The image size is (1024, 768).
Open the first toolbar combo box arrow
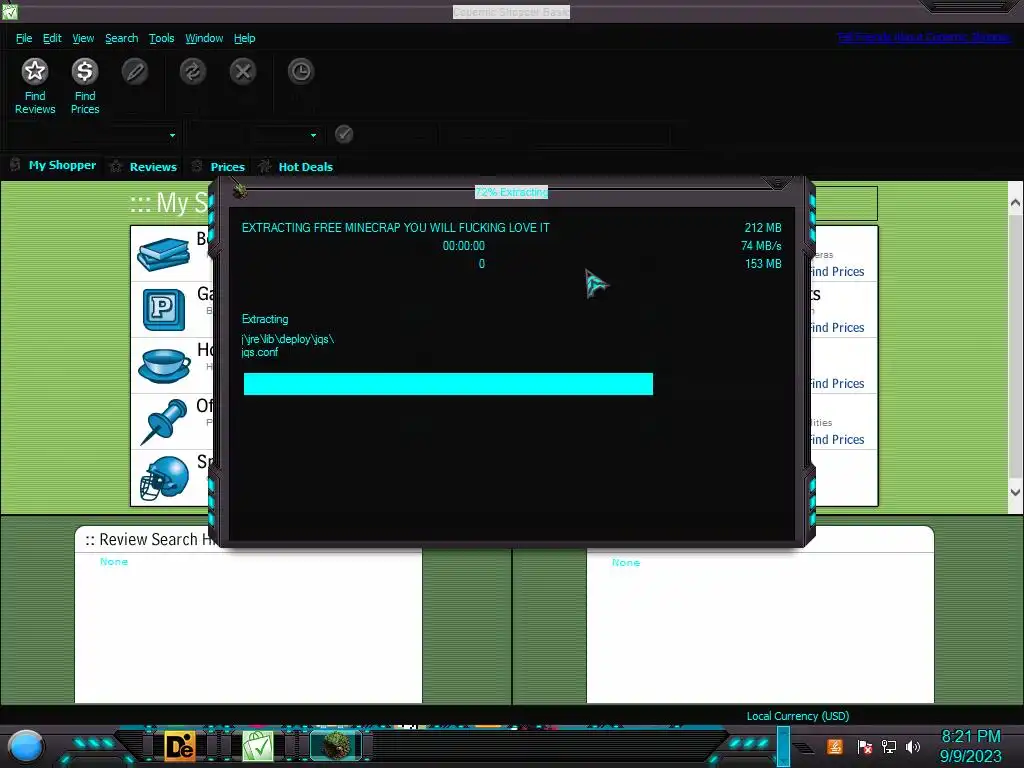click(x=172, y=135)
